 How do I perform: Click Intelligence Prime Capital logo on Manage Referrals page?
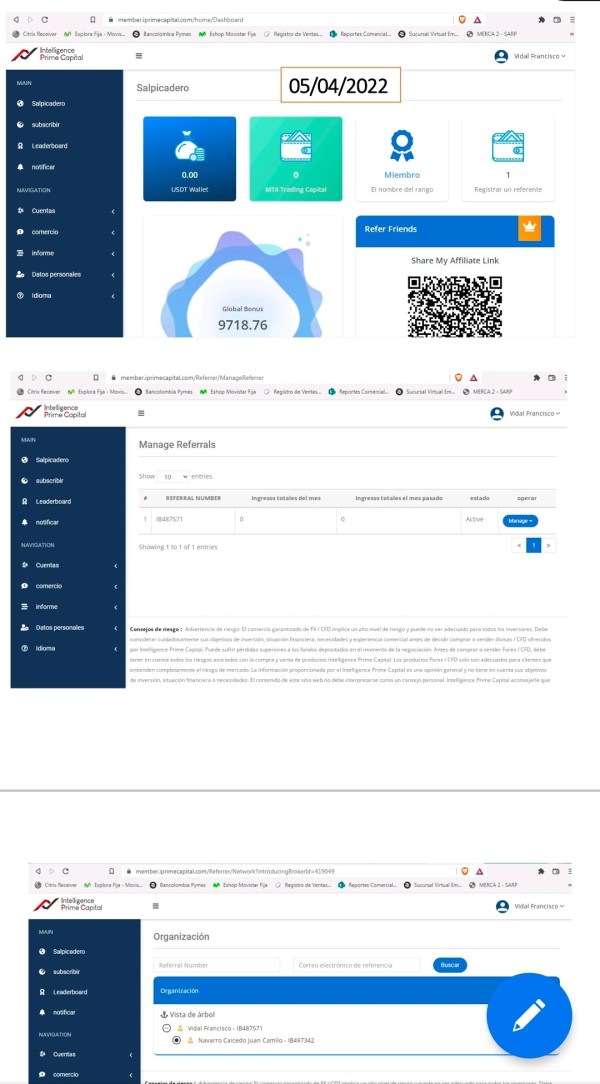coord(49,412)
